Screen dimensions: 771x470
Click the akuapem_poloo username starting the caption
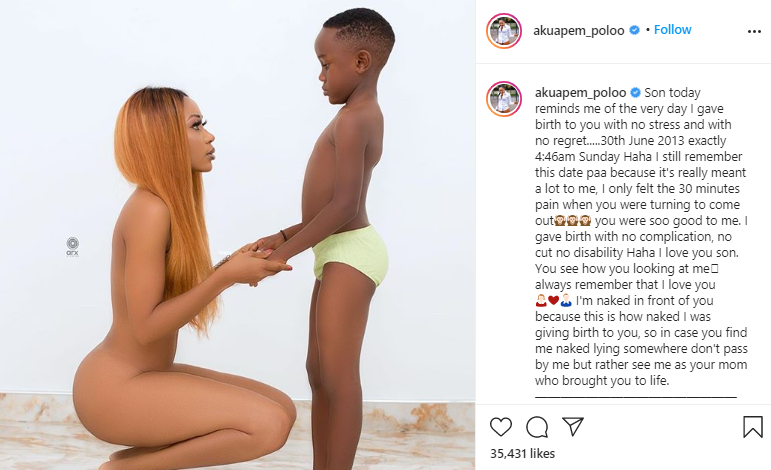pos(581,92)
